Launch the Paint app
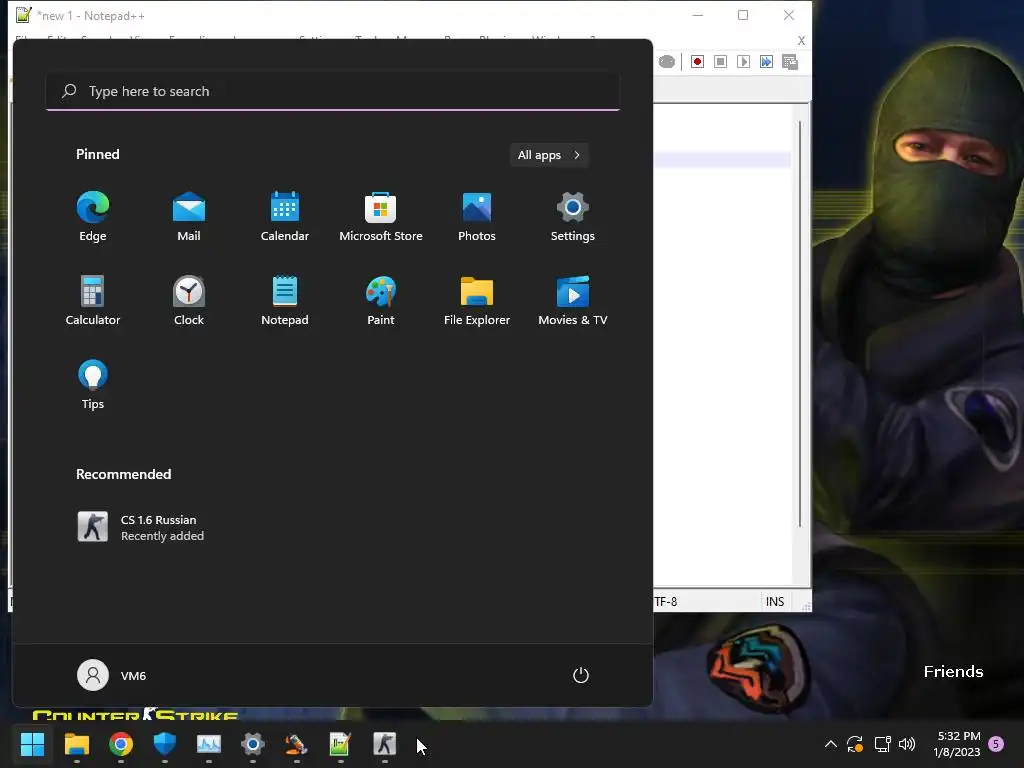The width and height of the screenshot is (1024, 768). pos(381,300)
